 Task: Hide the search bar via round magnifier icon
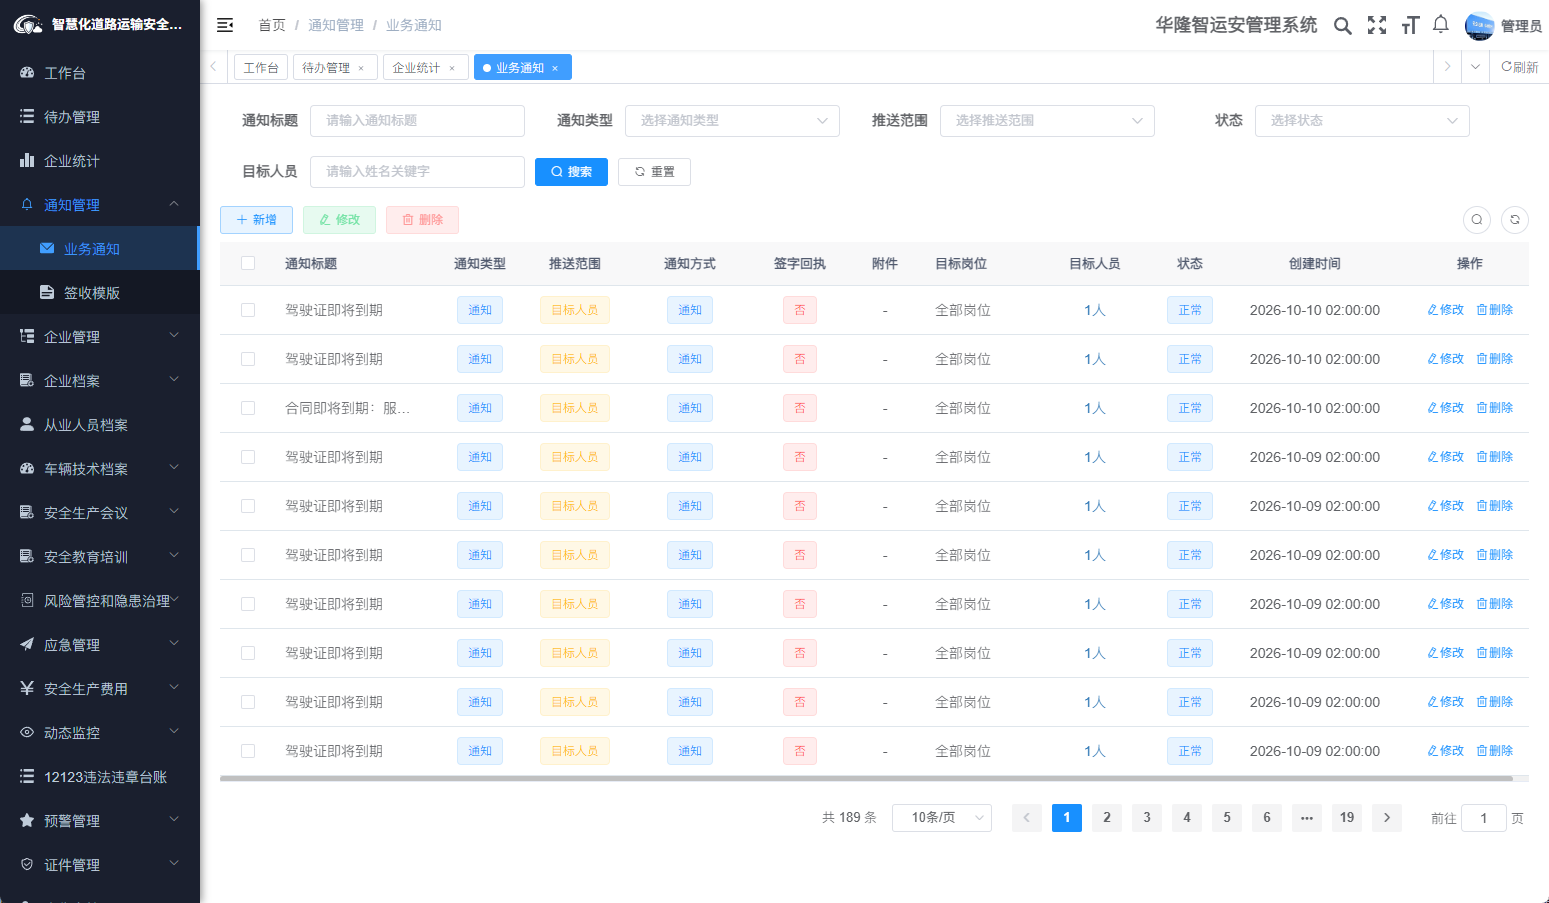click(x=1477, y=220)
